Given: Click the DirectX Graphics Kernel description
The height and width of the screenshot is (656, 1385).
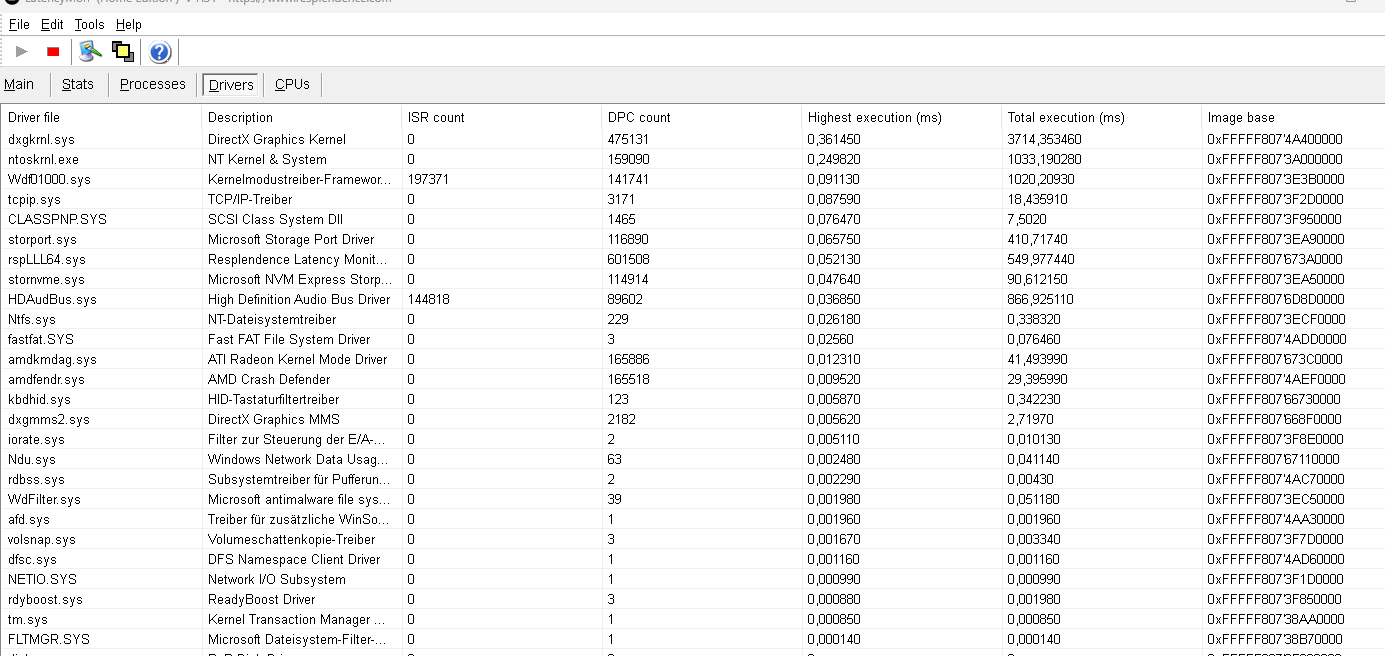Looking at the screenshot, I should 277,139.
